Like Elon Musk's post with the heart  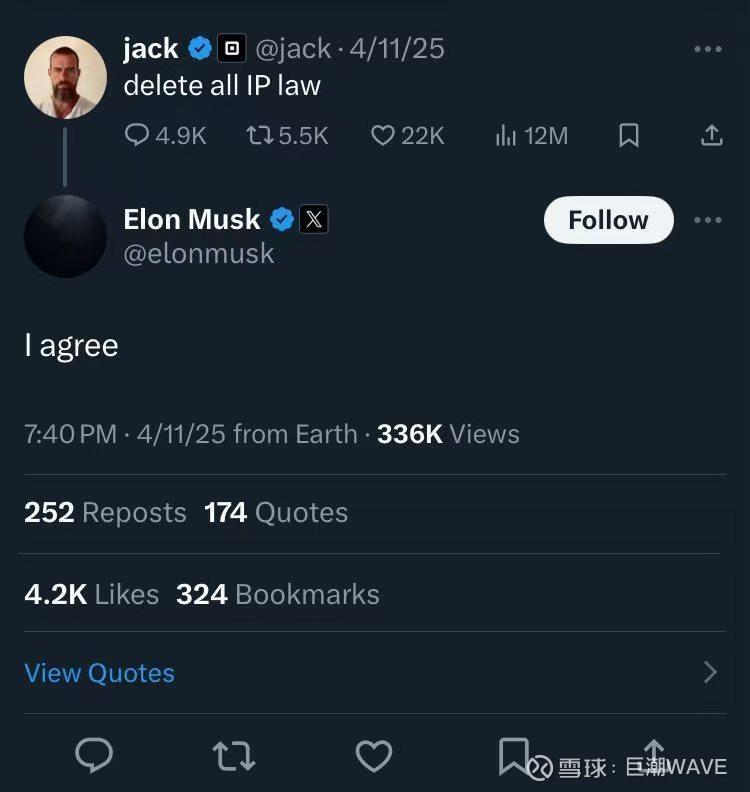374,756
